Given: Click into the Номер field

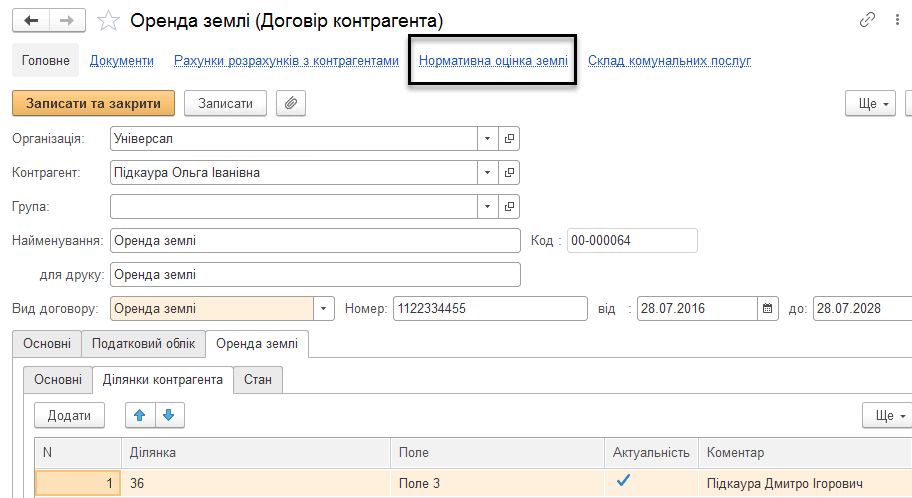Looking at the screenshot, I should tap(490, 308).
